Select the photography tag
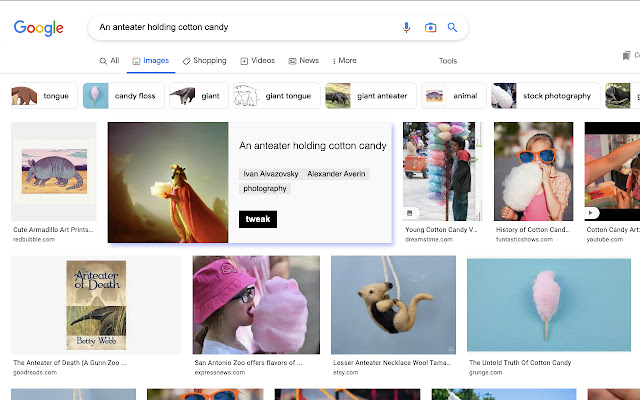Viewport: 640px width, 400px height. pos(265,189)
